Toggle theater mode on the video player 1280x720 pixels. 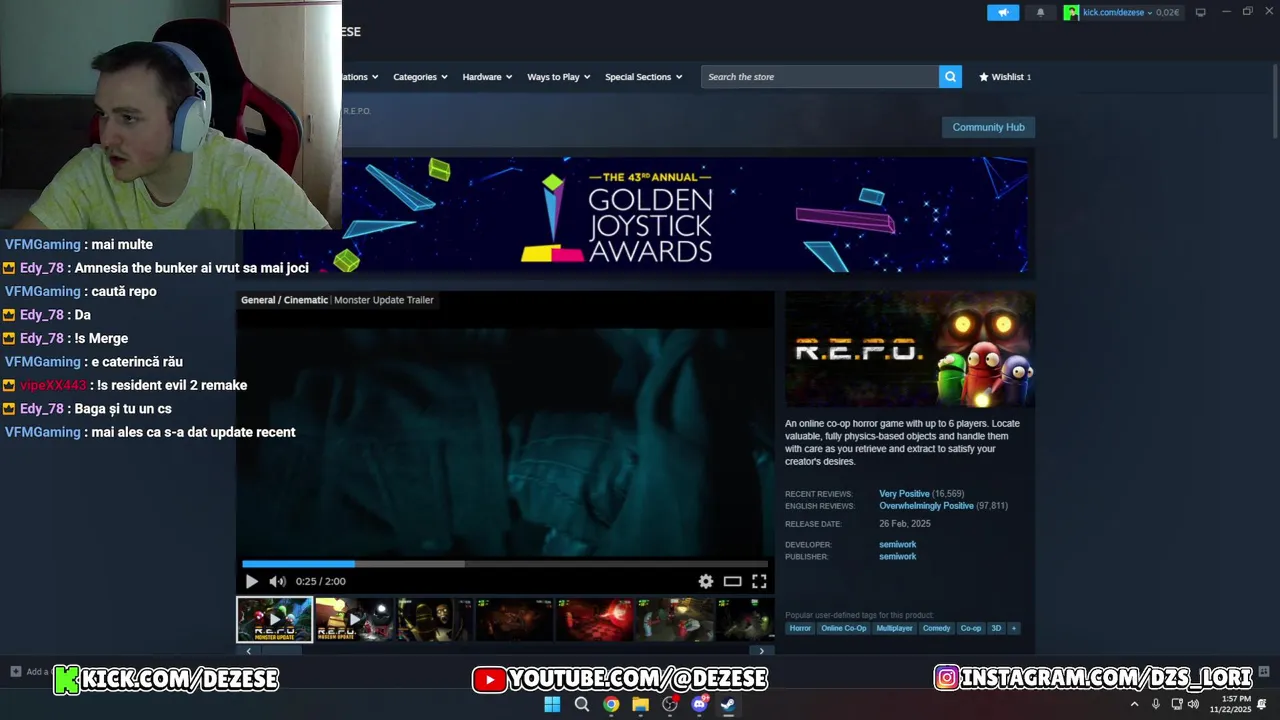733,581
